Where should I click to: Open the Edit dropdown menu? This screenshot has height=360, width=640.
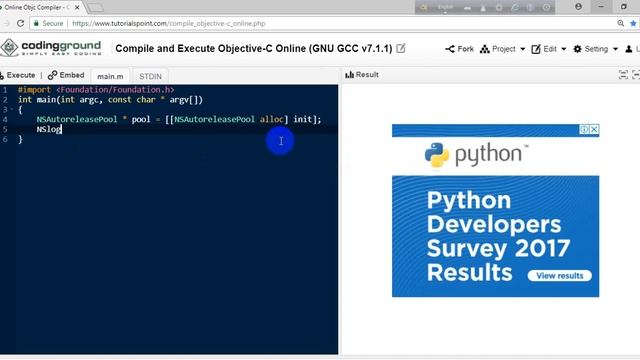coord(549,49)
